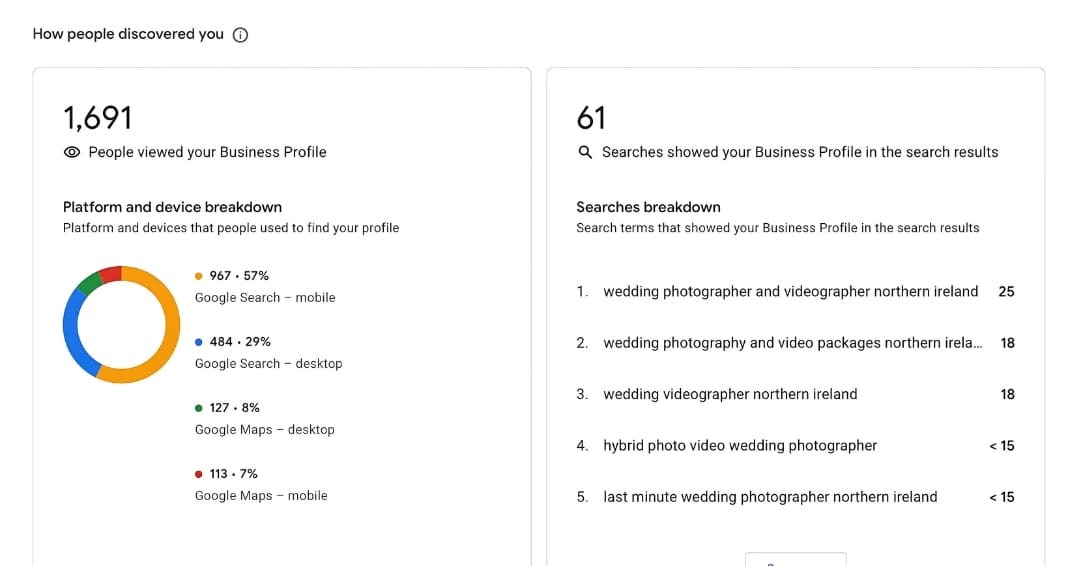Select 'wedding videographer northern ireland' search term

[x=730, y=394]
